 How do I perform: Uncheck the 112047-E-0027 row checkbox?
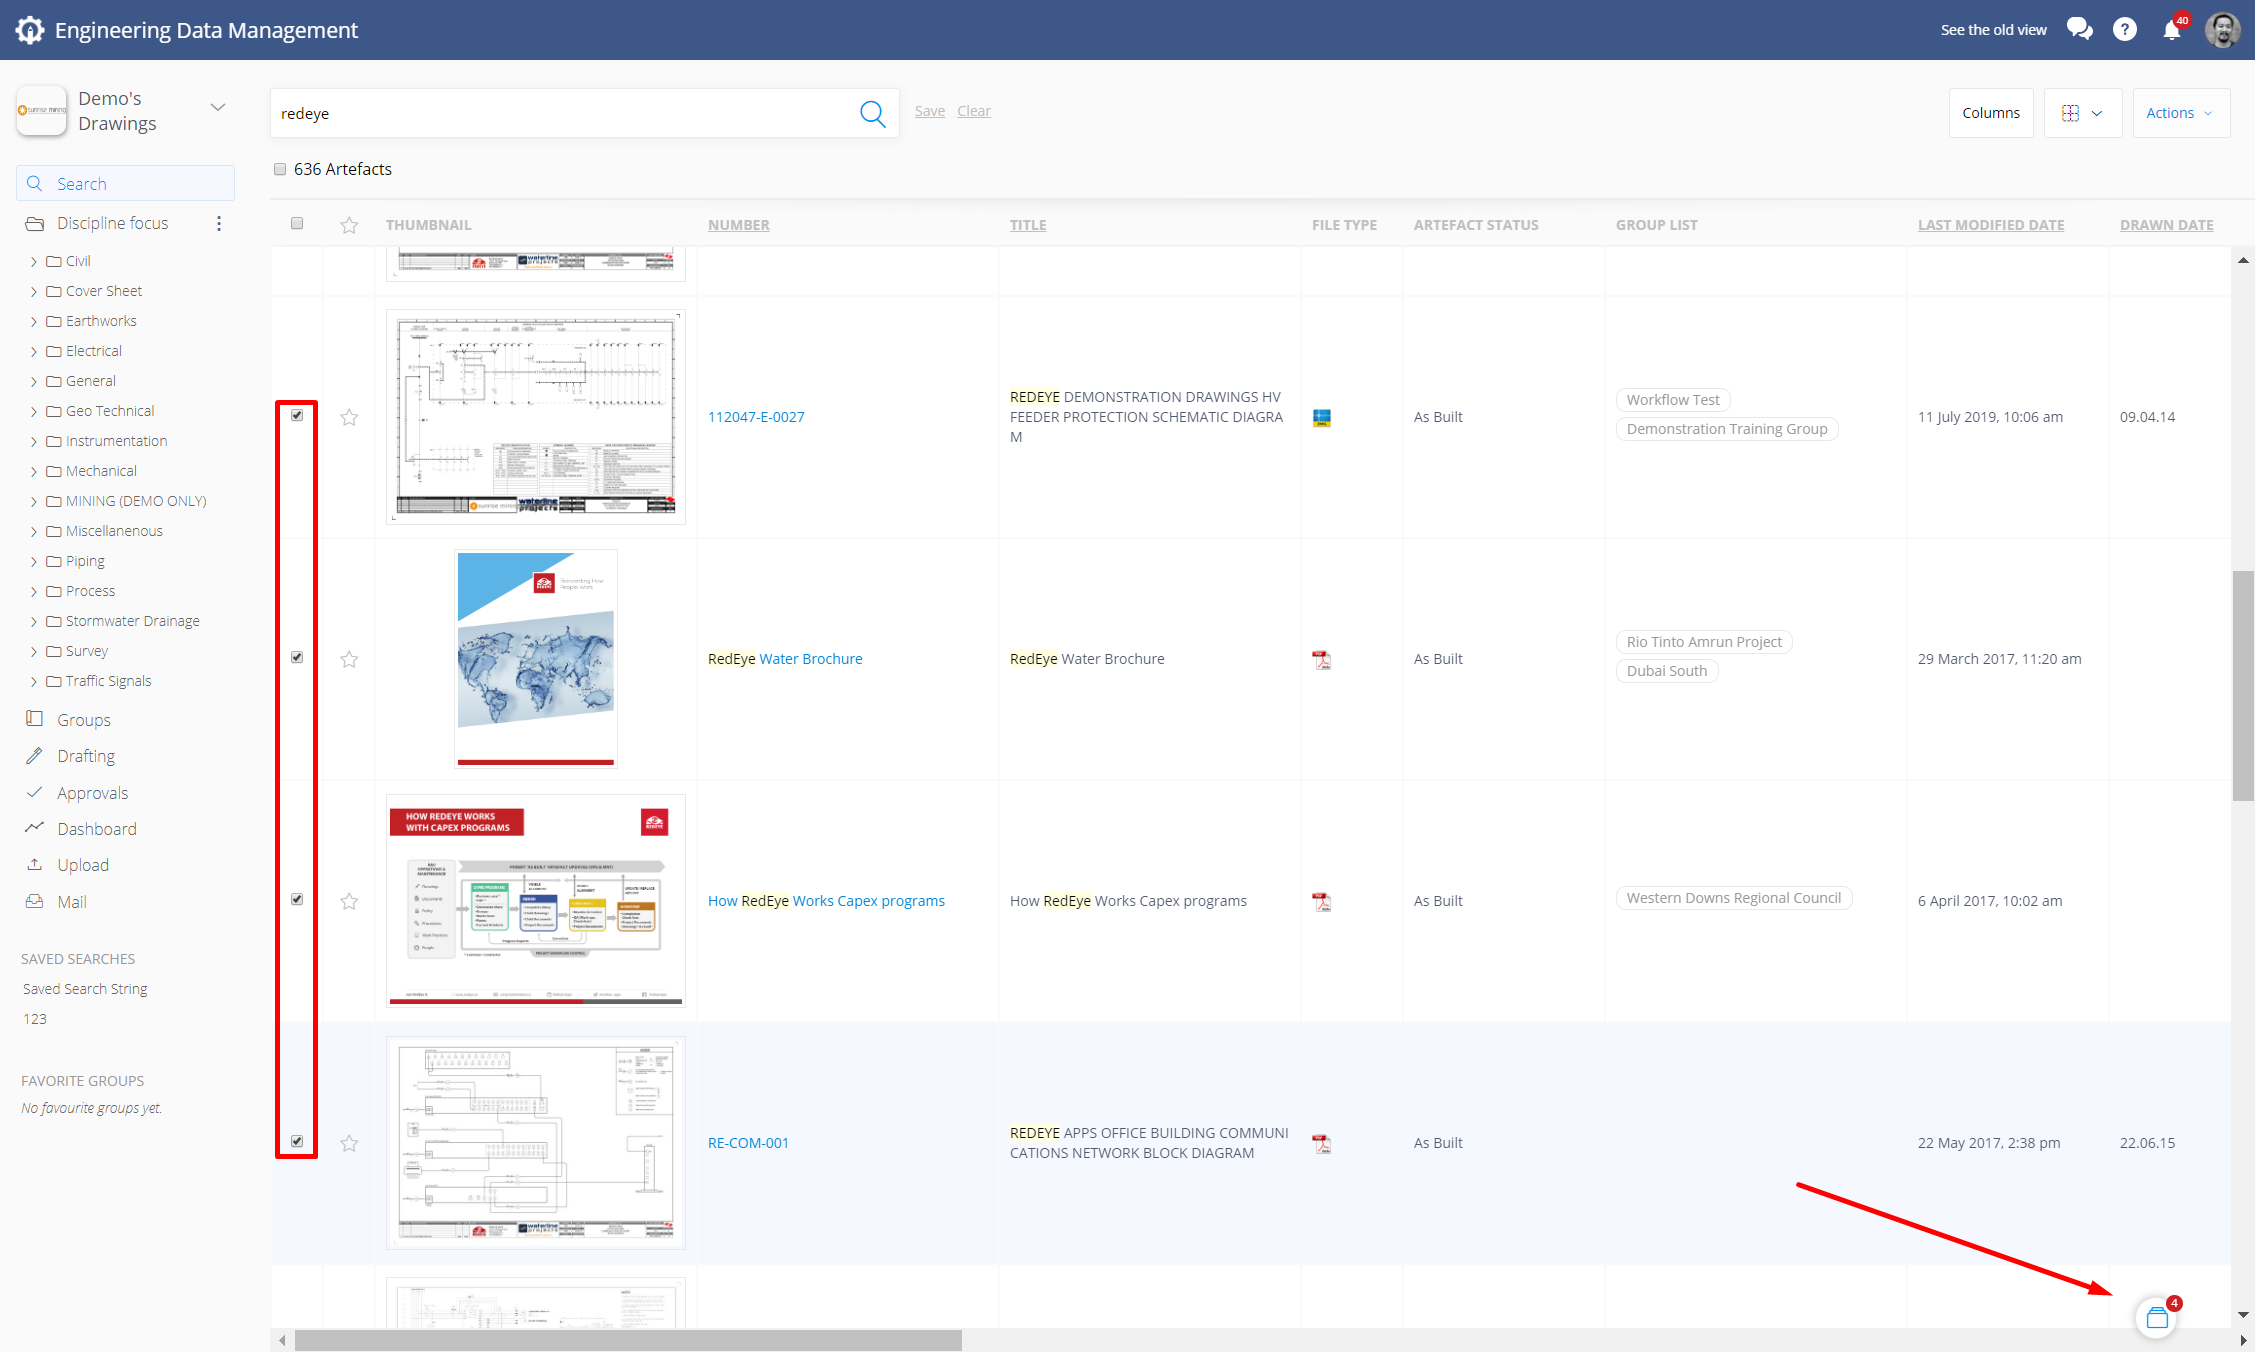pyautogui.click(x=297, y=415)
